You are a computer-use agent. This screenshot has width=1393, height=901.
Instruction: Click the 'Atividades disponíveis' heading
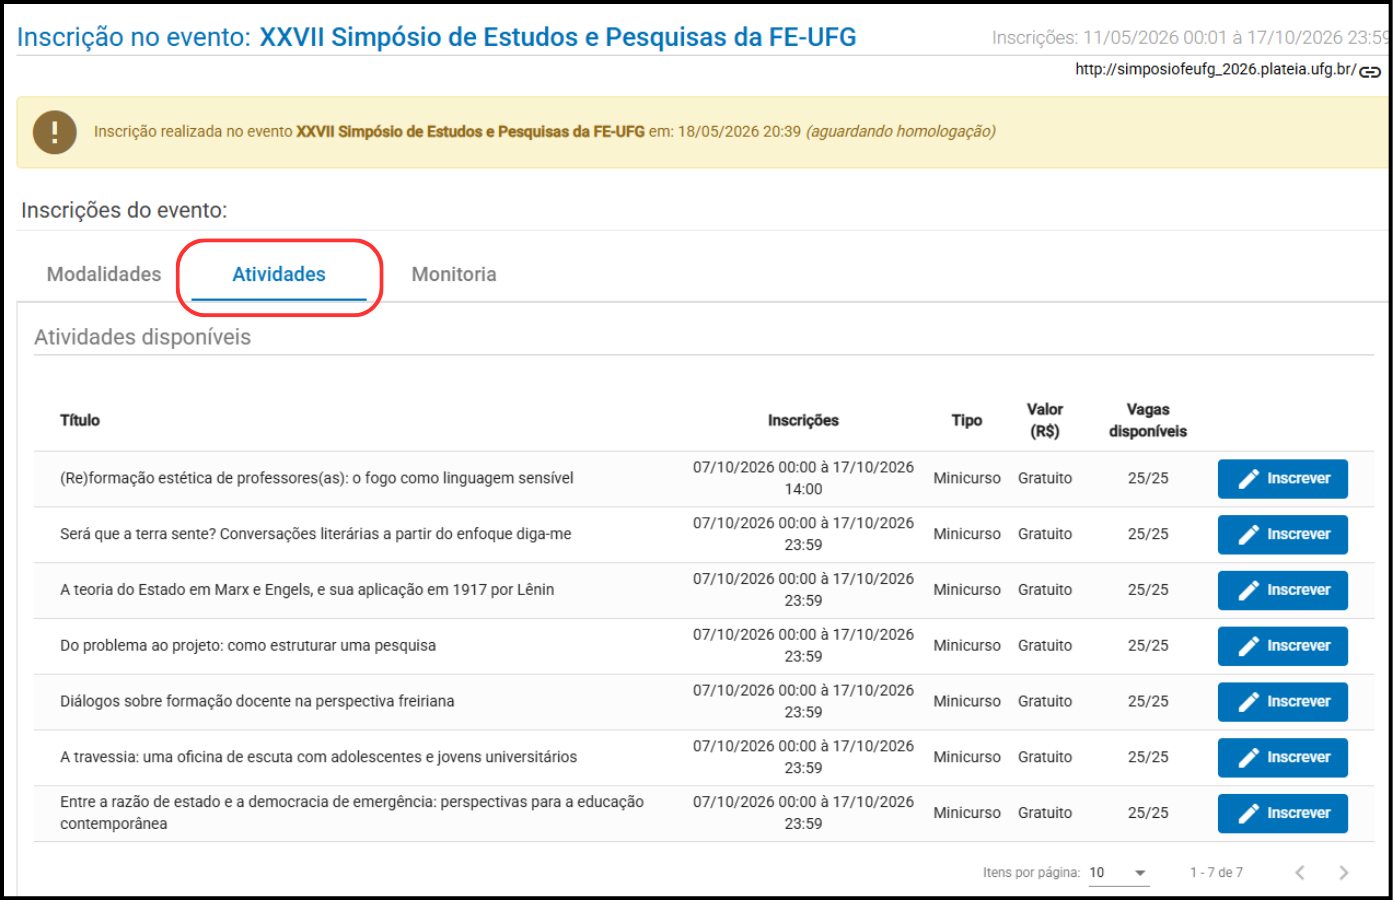click(143, 338)
